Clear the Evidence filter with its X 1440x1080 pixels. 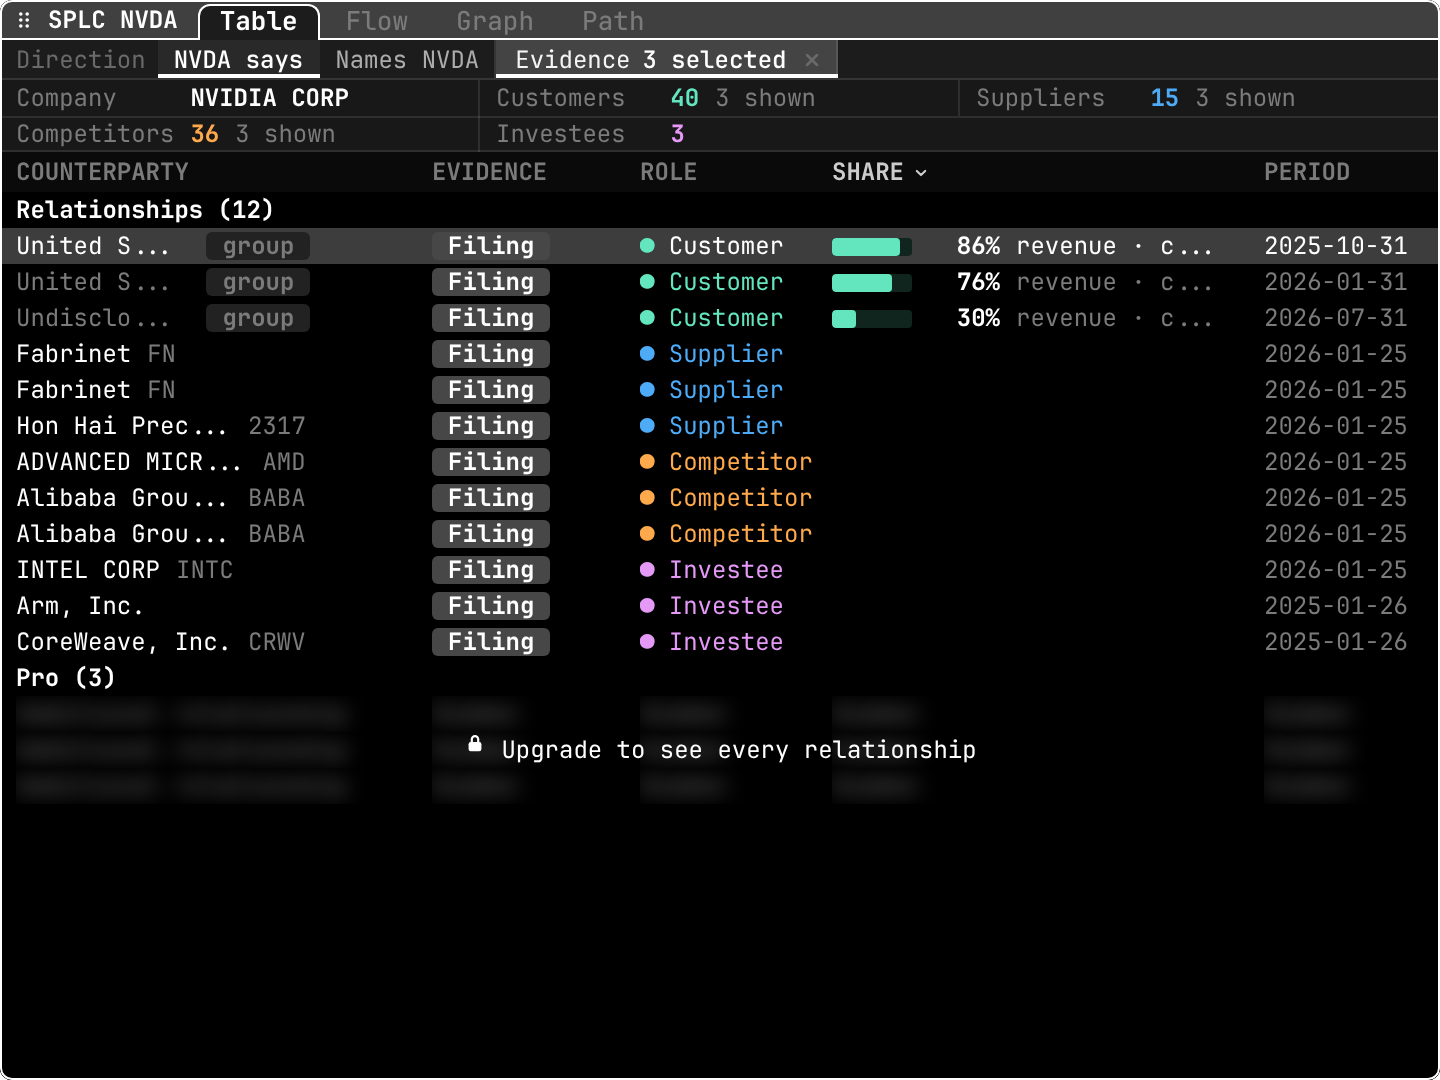(812, 60)
